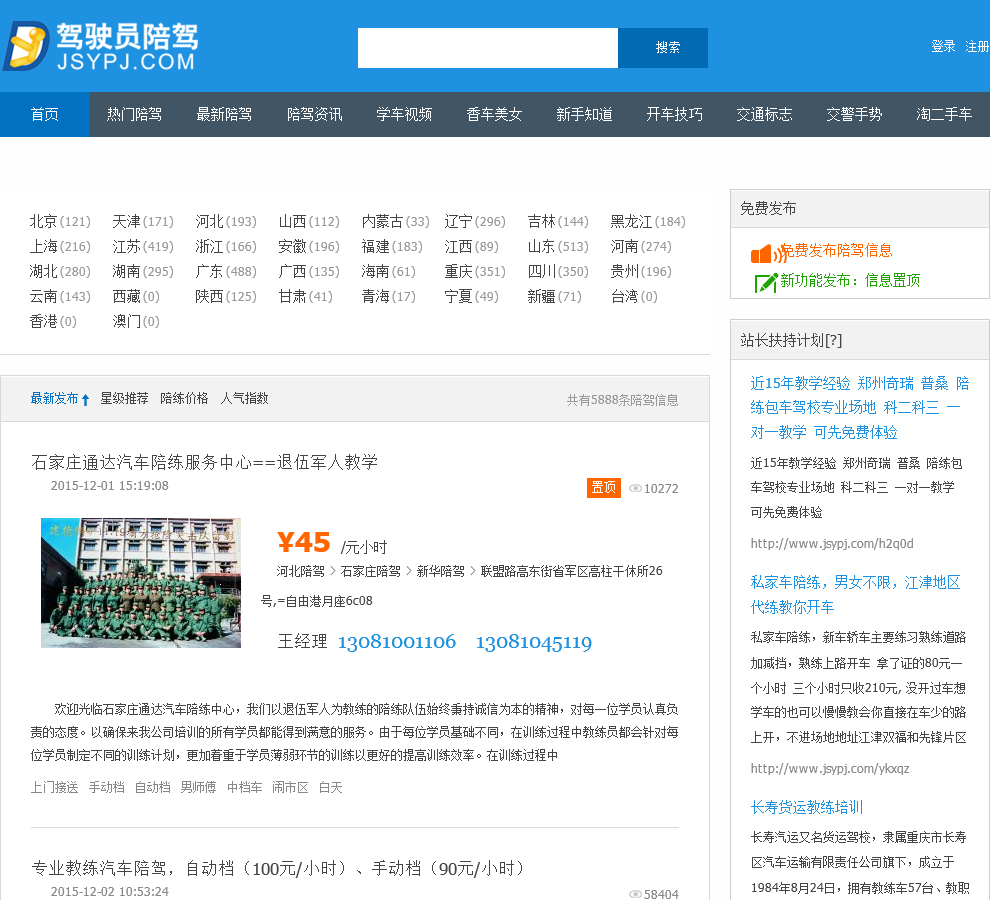Click the orange megaphone icon
This screenshot has height=900, width=990.
766,253
